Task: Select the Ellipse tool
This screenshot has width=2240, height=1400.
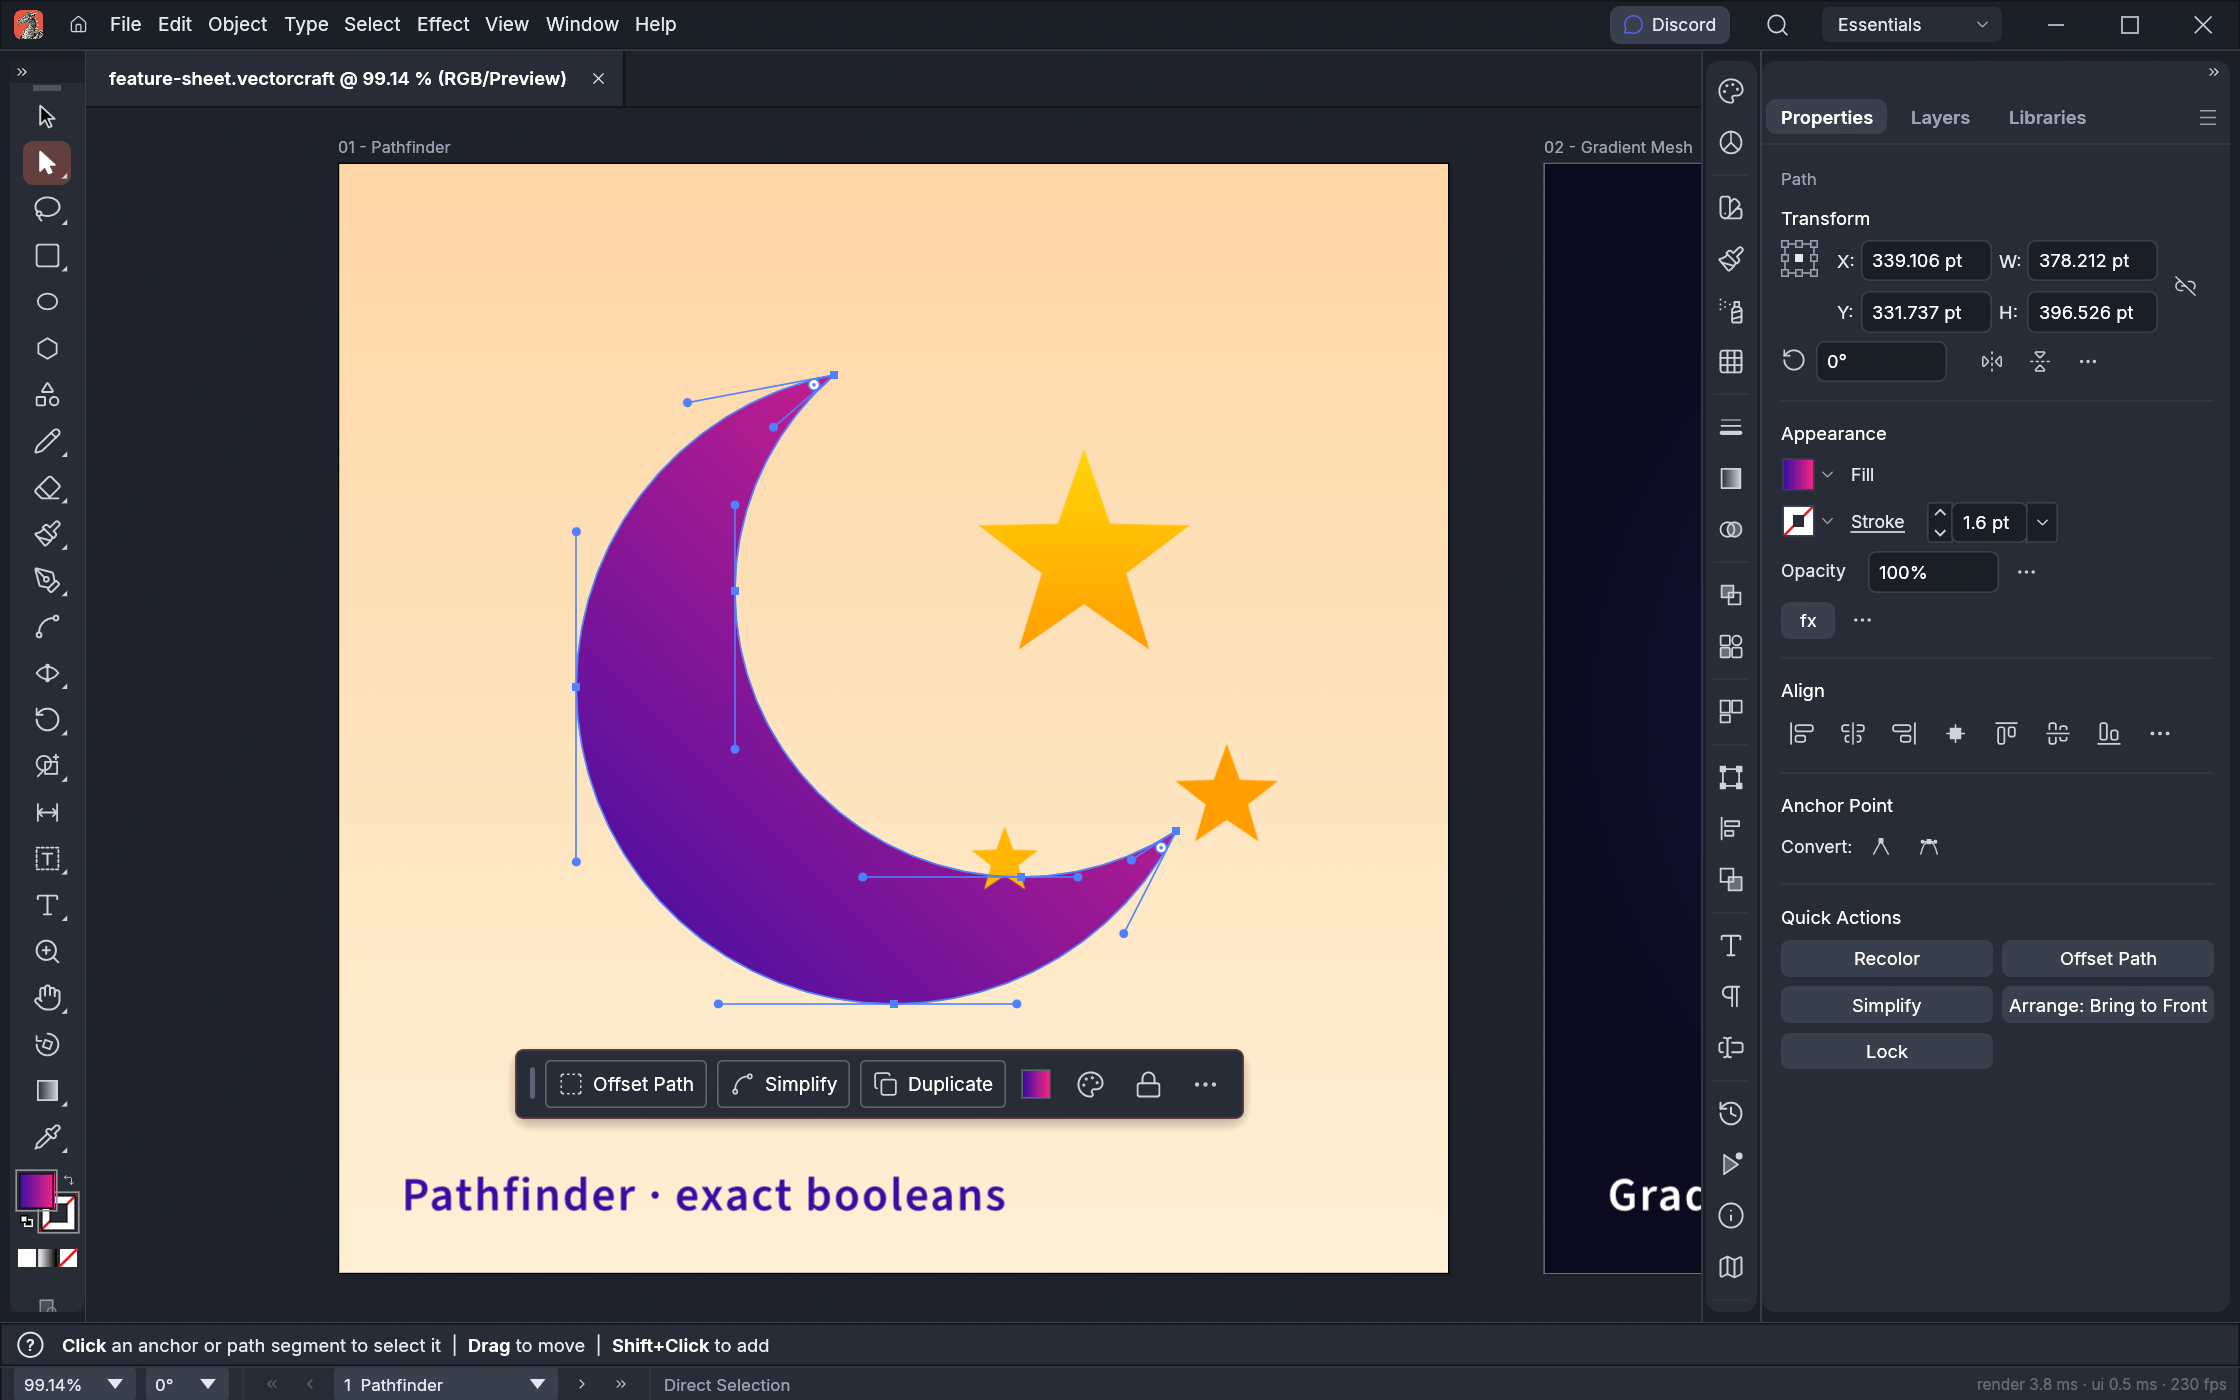Action: click(46, 302)
